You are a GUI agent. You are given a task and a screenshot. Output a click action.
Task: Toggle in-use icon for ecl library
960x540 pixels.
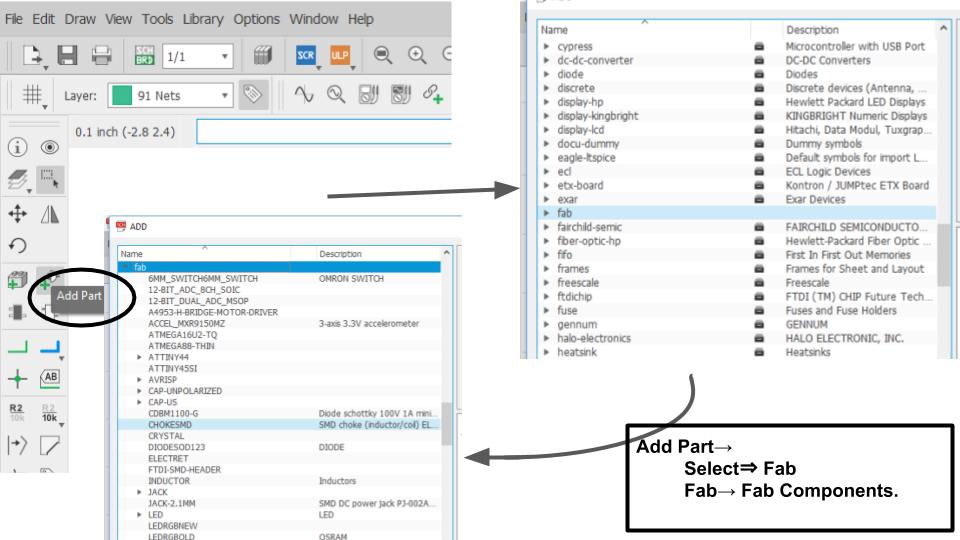759,171
